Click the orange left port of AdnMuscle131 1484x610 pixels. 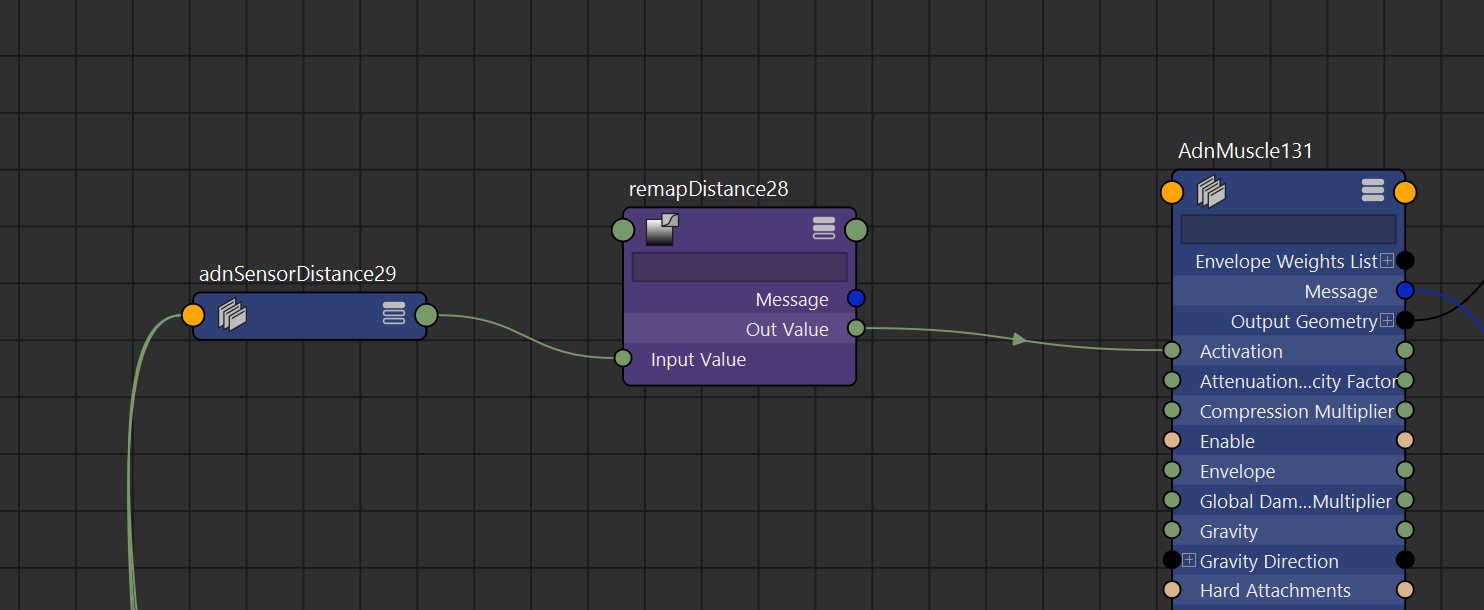1172,192
